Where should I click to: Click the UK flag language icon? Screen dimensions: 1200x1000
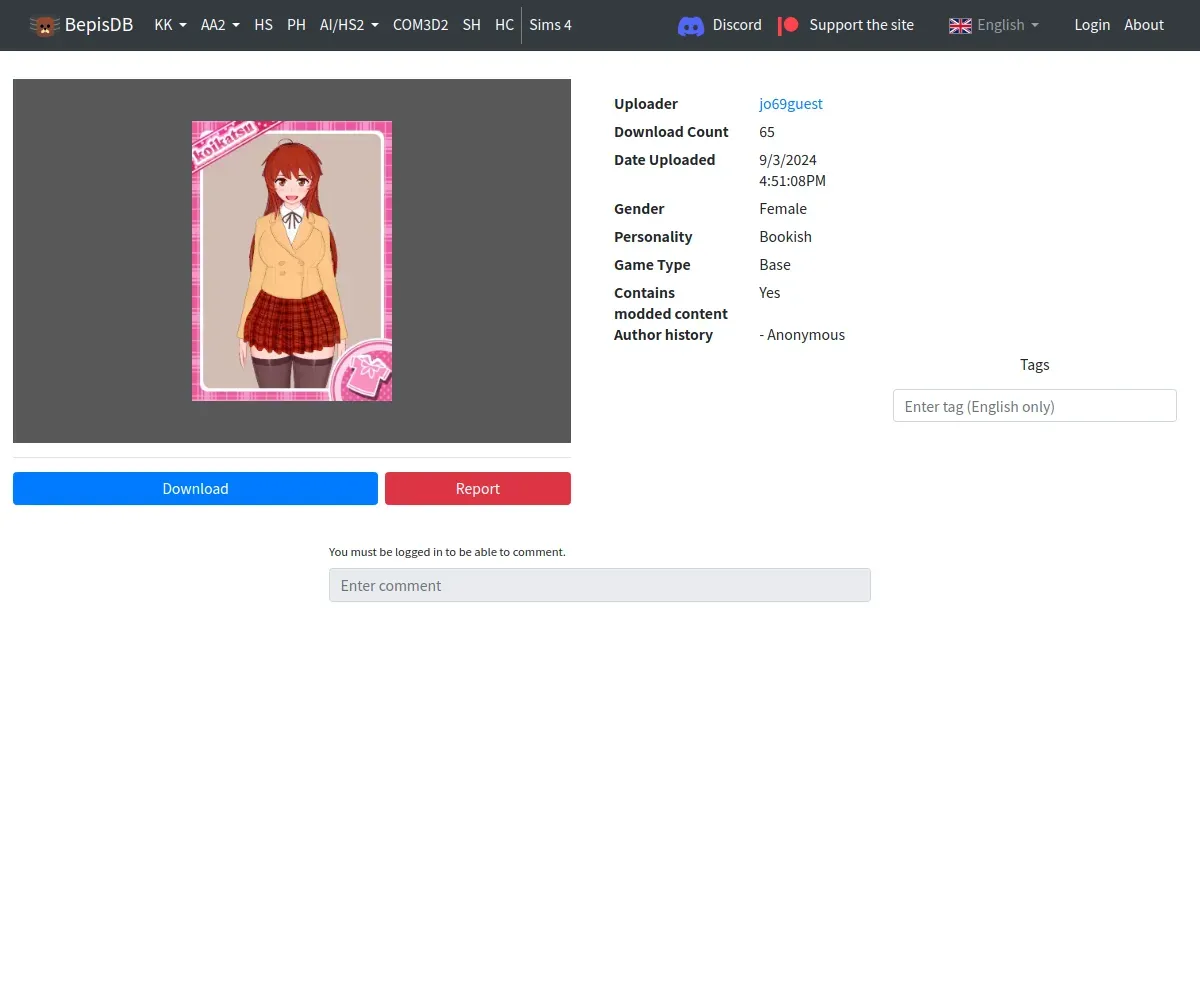tap(960, 26)
